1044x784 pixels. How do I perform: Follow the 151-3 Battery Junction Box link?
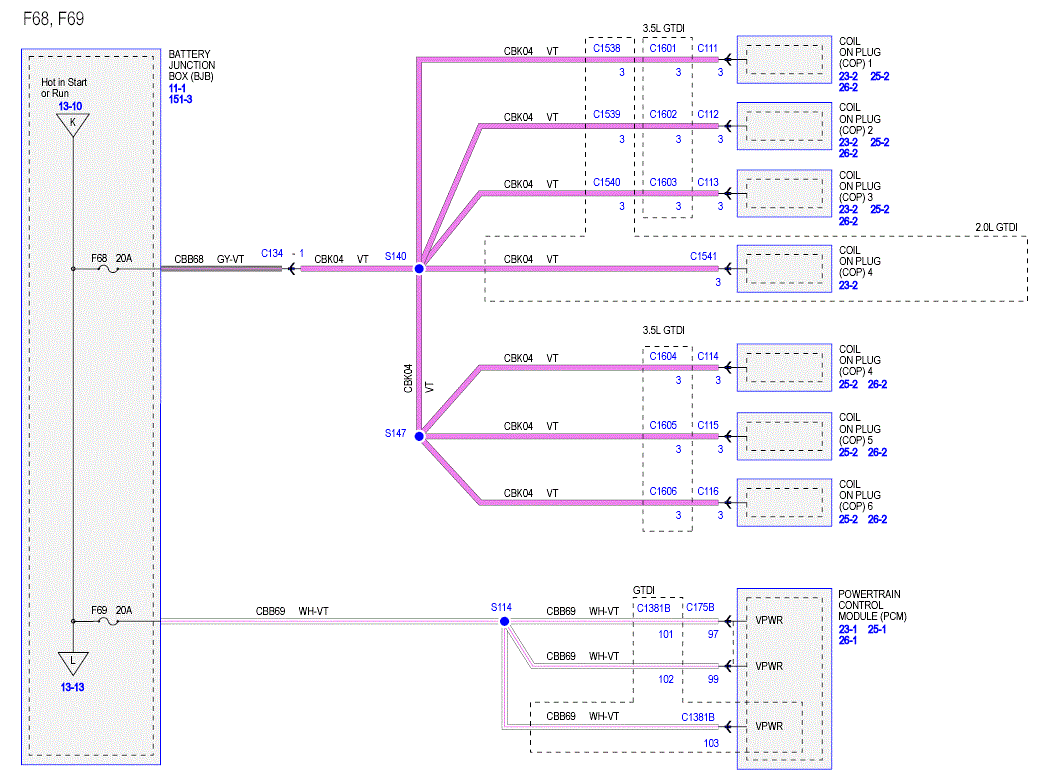pos(180,99)
